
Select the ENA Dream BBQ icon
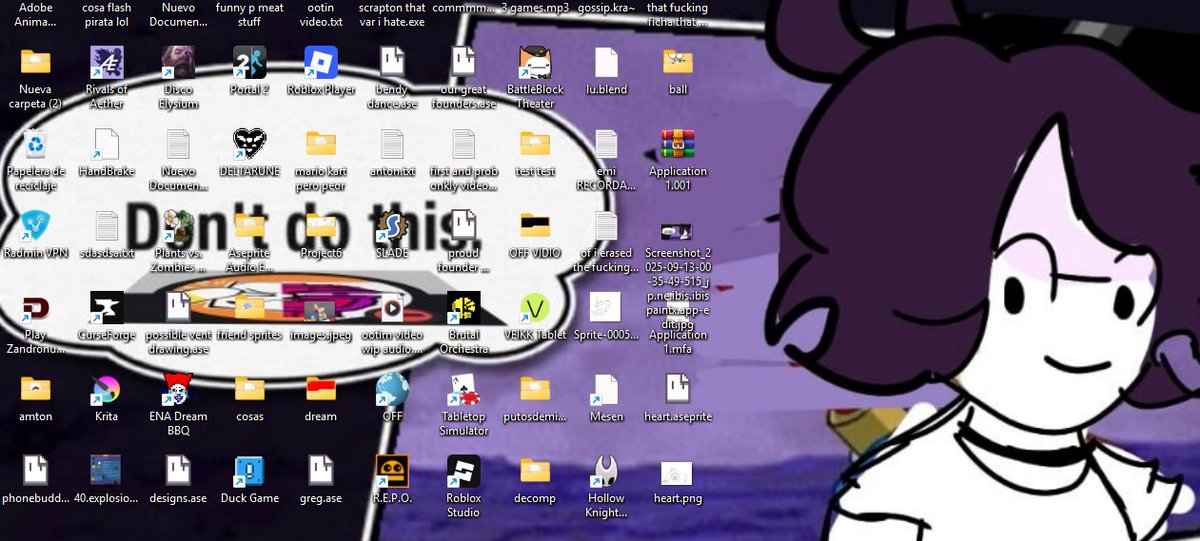coord(178,389)
